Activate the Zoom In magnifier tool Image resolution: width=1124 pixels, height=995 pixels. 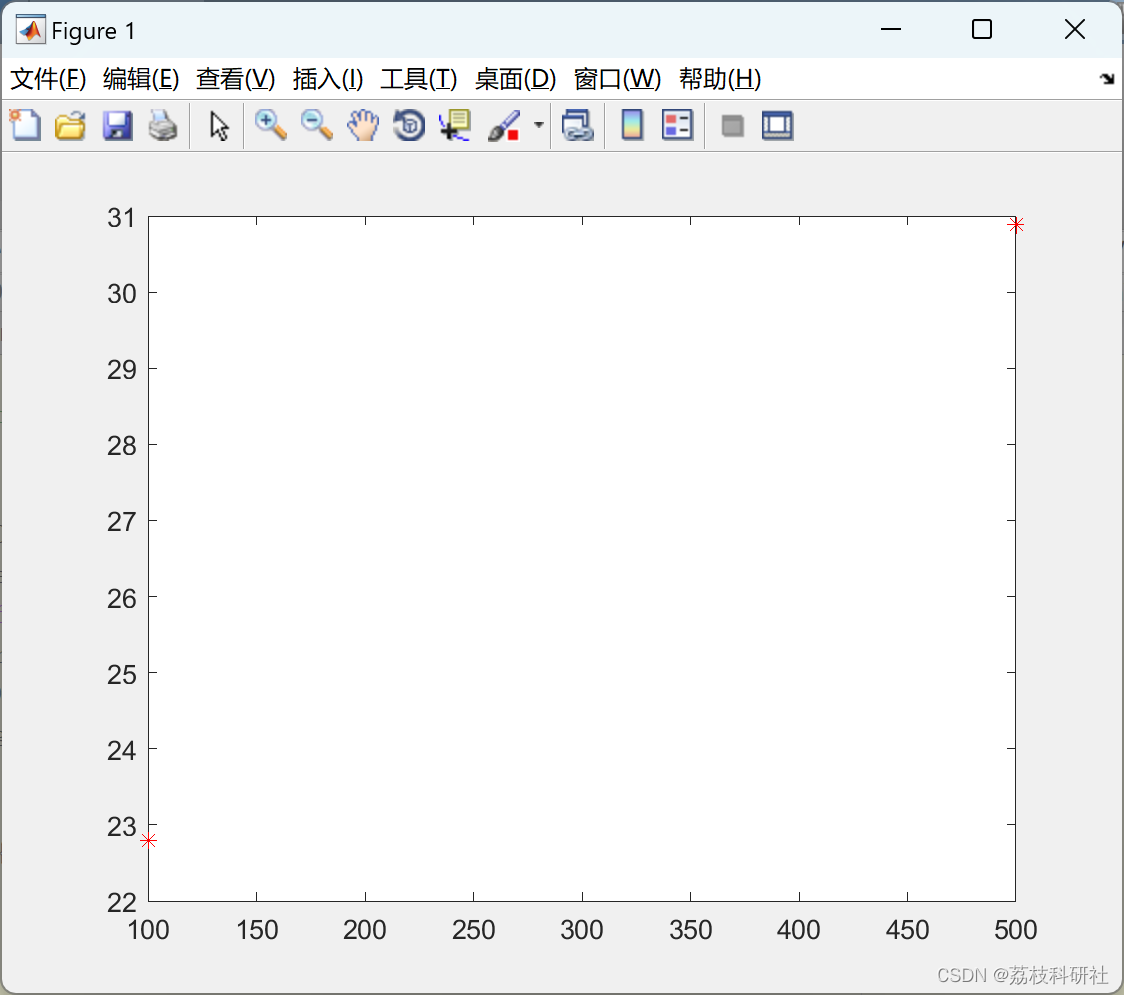(x=270, y=125)
